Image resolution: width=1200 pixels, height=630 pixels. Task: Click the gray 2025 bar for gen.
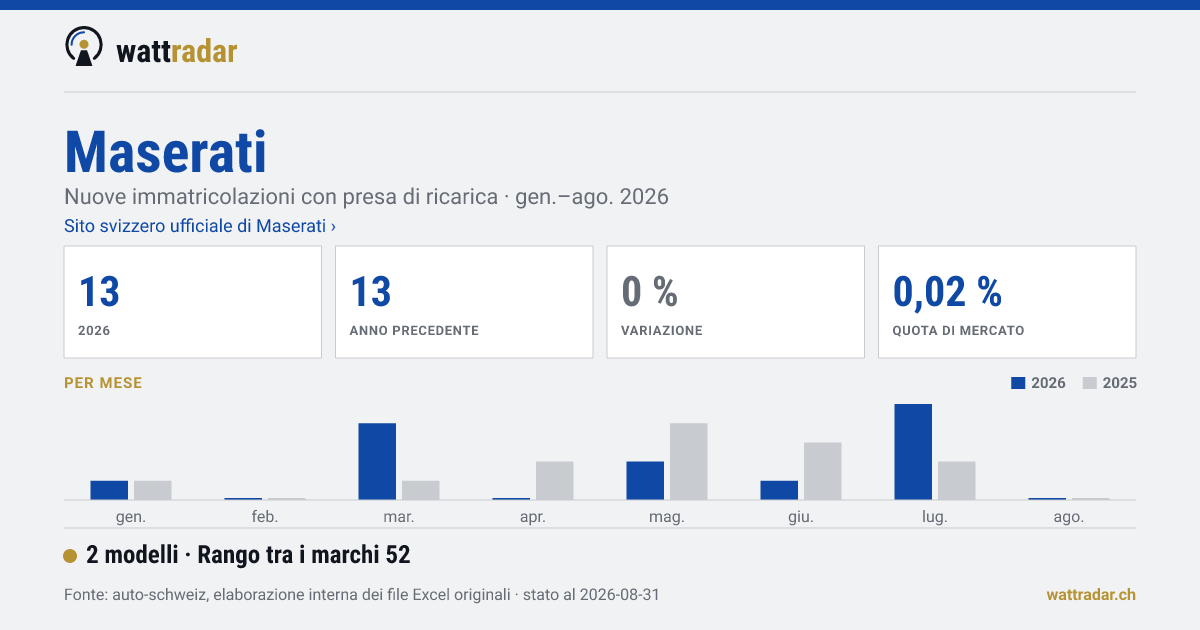coord(153,490)
